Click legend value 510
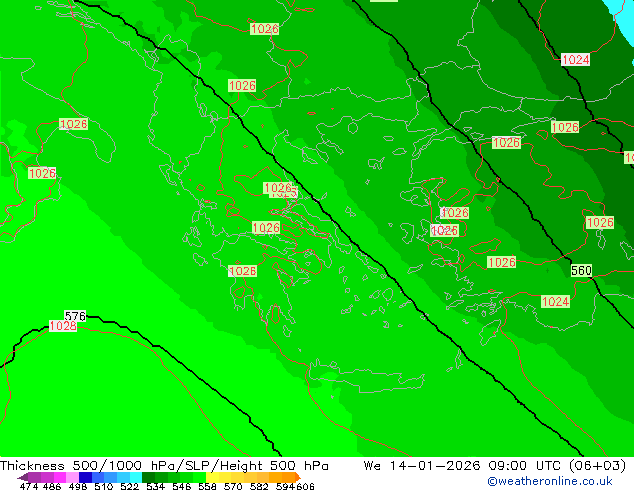 click(x=104, y=486)
